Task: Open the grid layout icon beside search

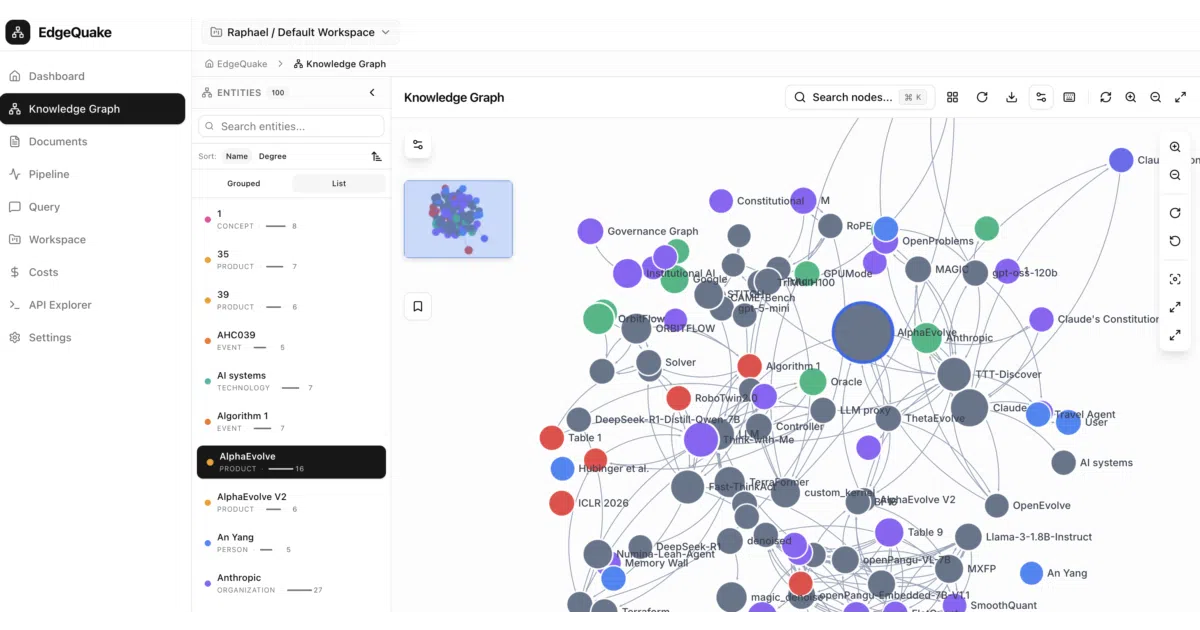Action: coord(952,97)
